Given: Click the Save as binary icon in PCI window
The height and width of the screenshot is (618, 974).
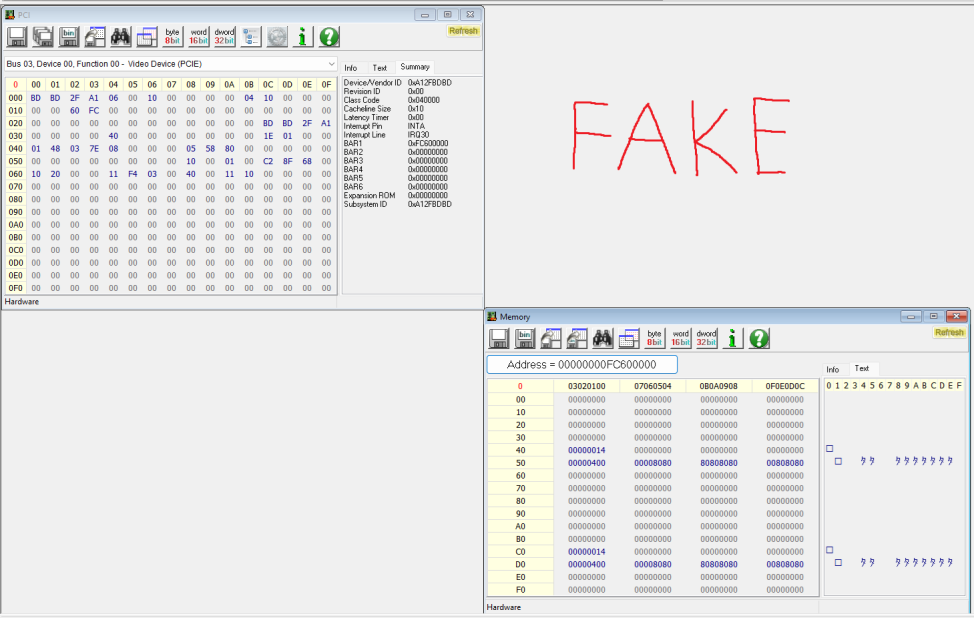Looking at the screenshot, I should click(x=69, y=37).
